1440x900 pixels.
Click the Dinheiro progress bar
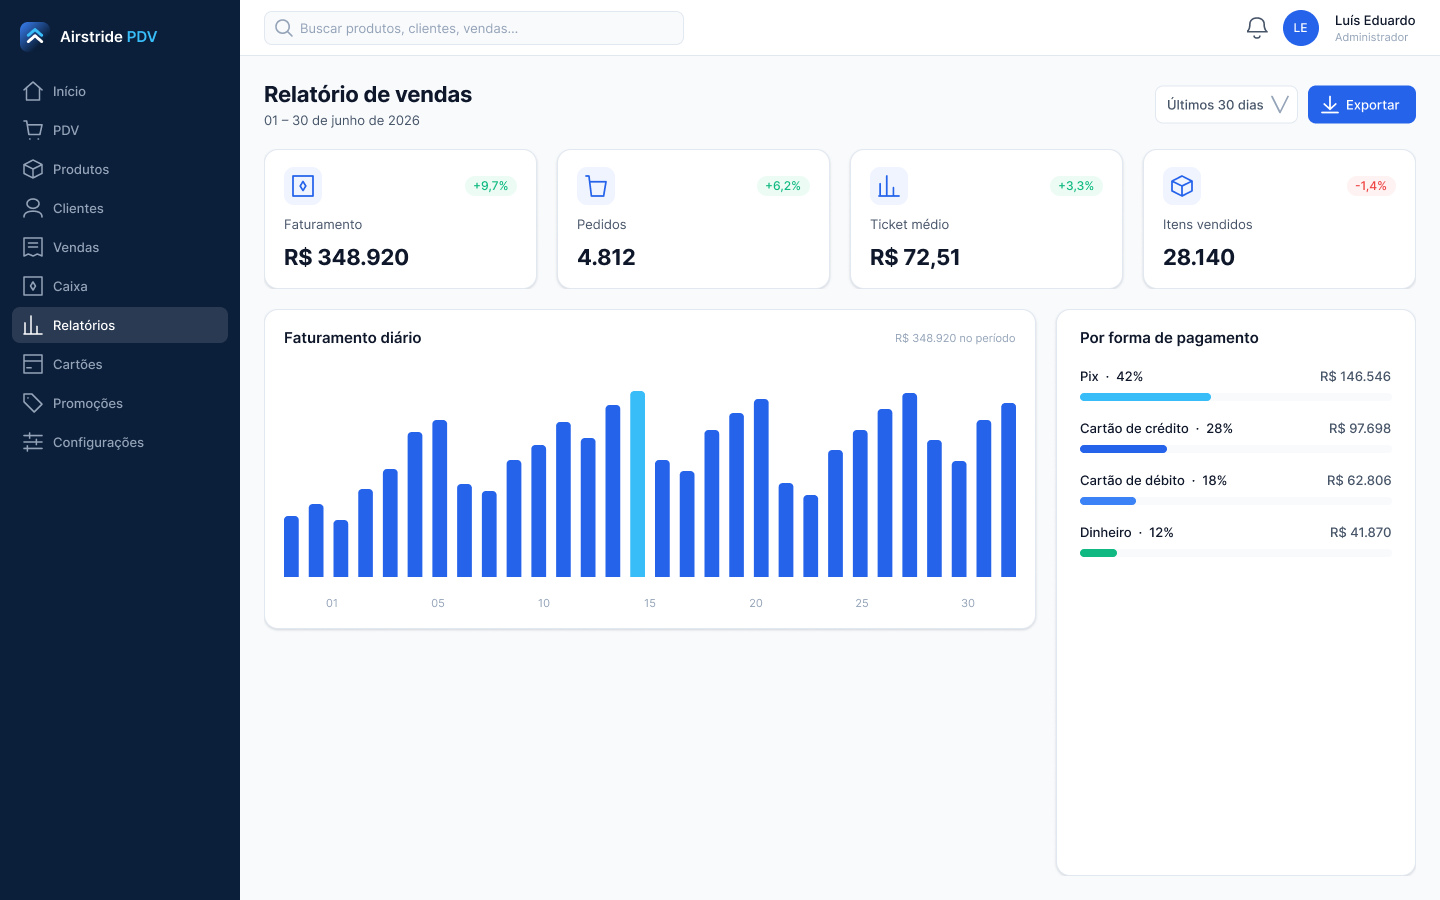1236,553
